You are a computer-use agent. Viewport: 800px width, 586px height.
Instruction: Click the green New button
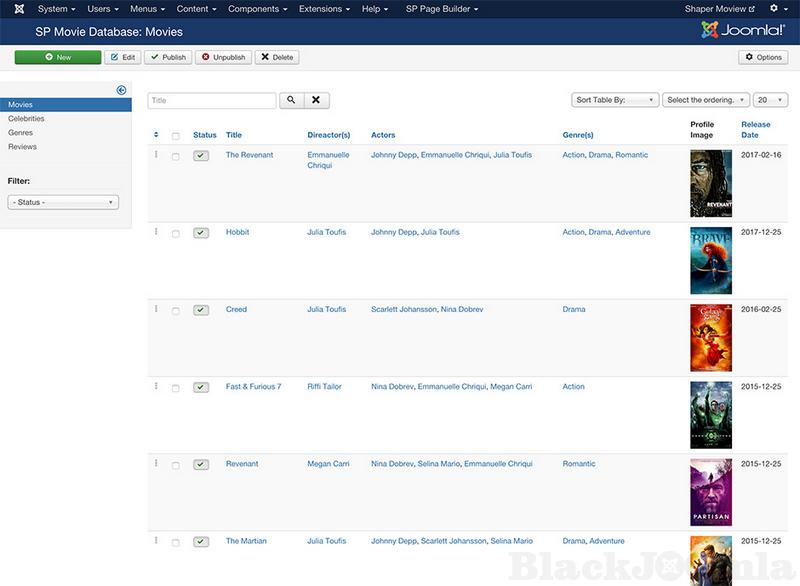pyautogui.click(x=58, y=57)
